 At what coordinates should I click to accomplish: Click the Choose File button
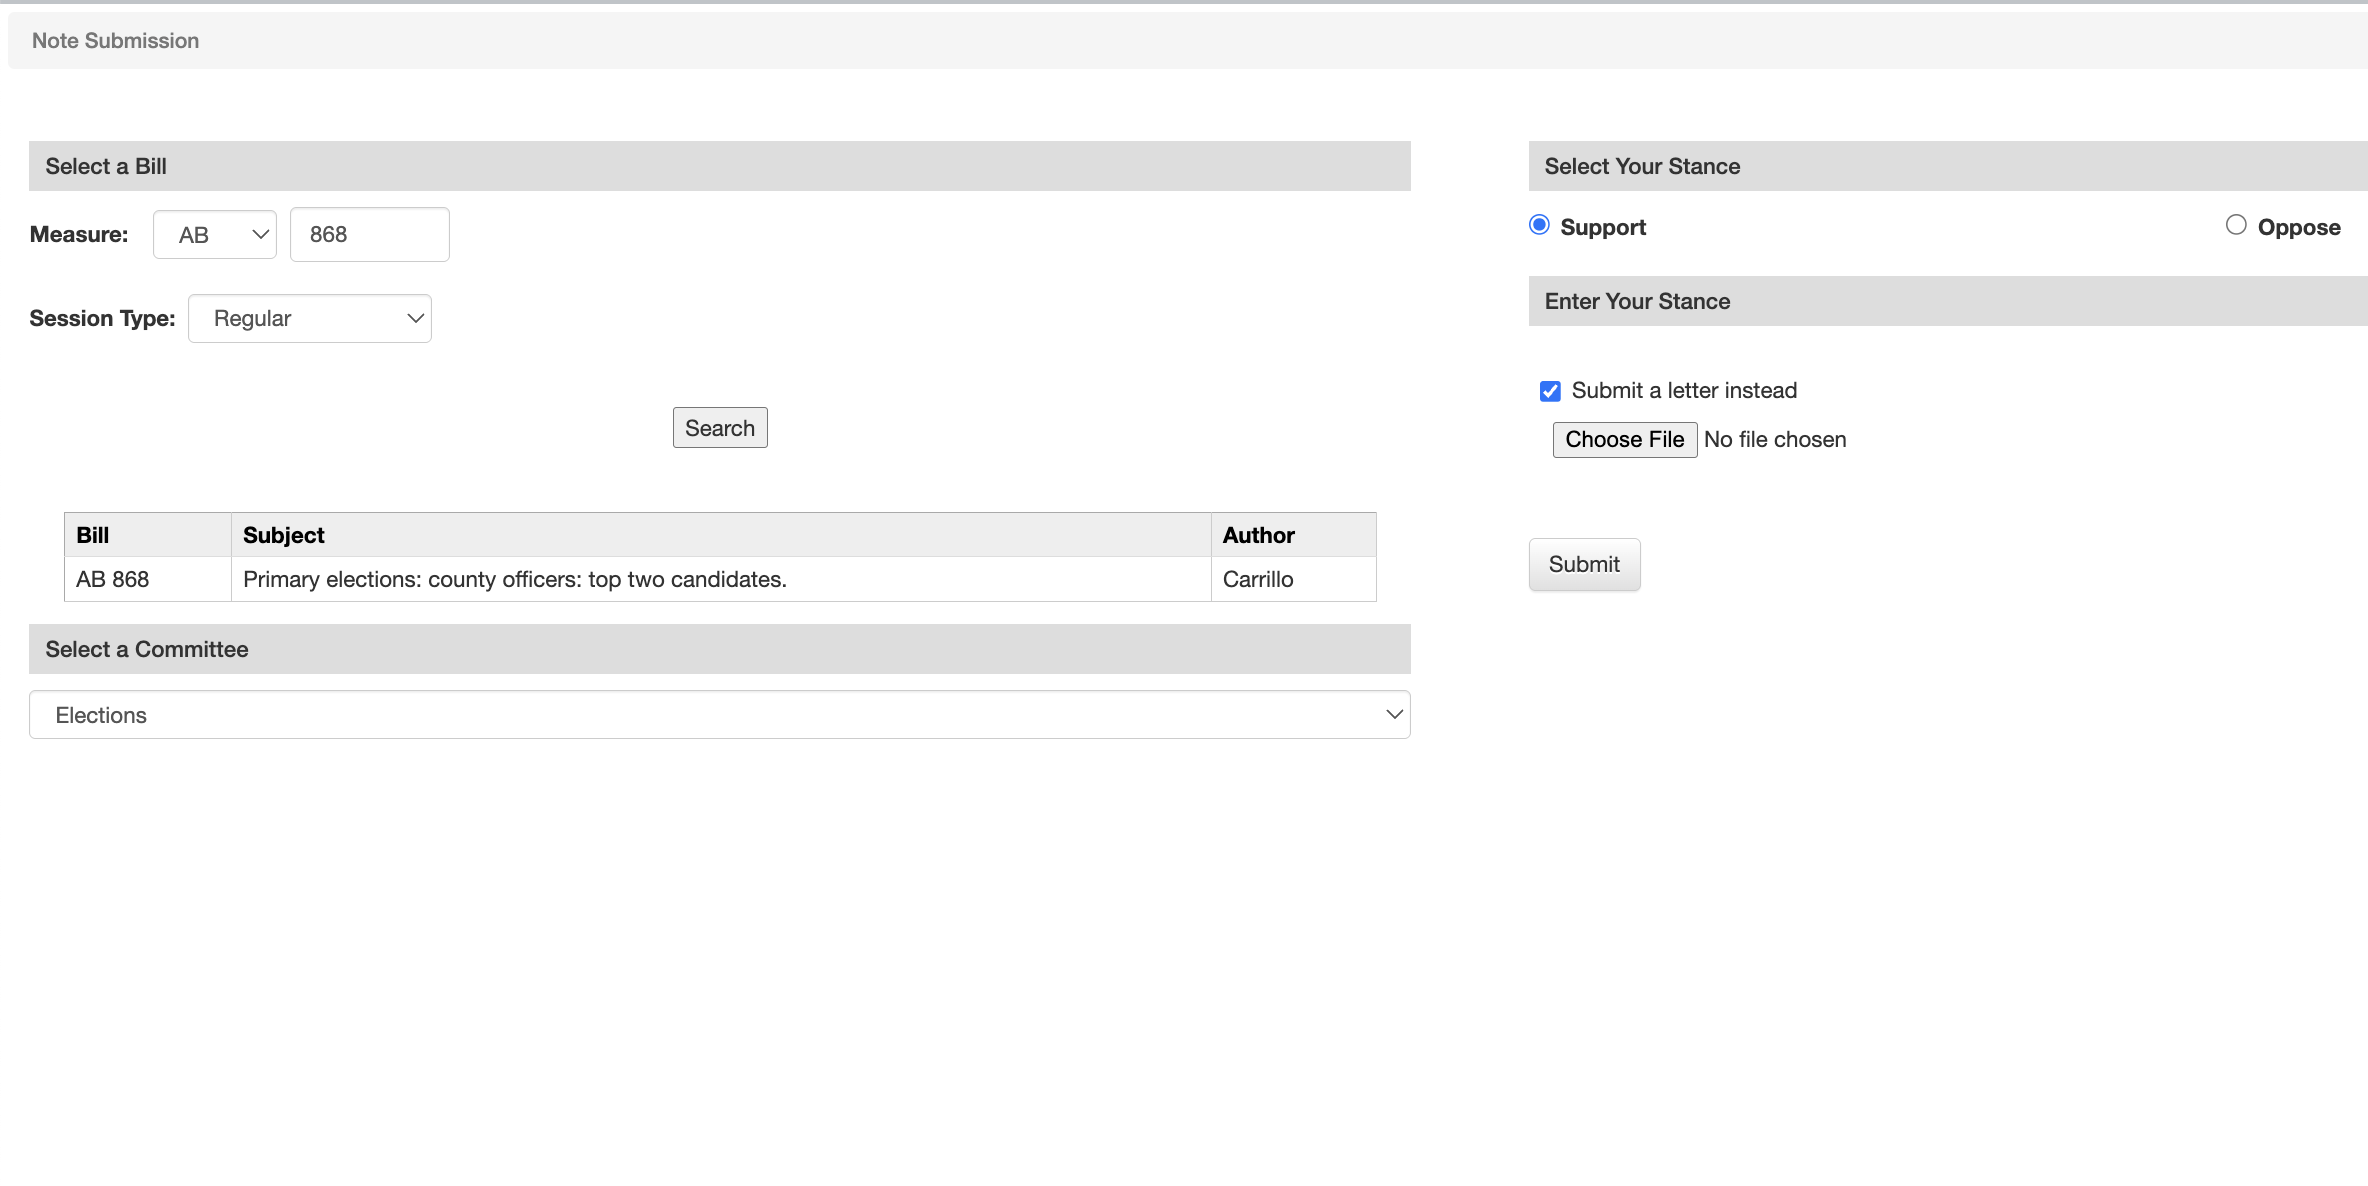[1624, 440]
